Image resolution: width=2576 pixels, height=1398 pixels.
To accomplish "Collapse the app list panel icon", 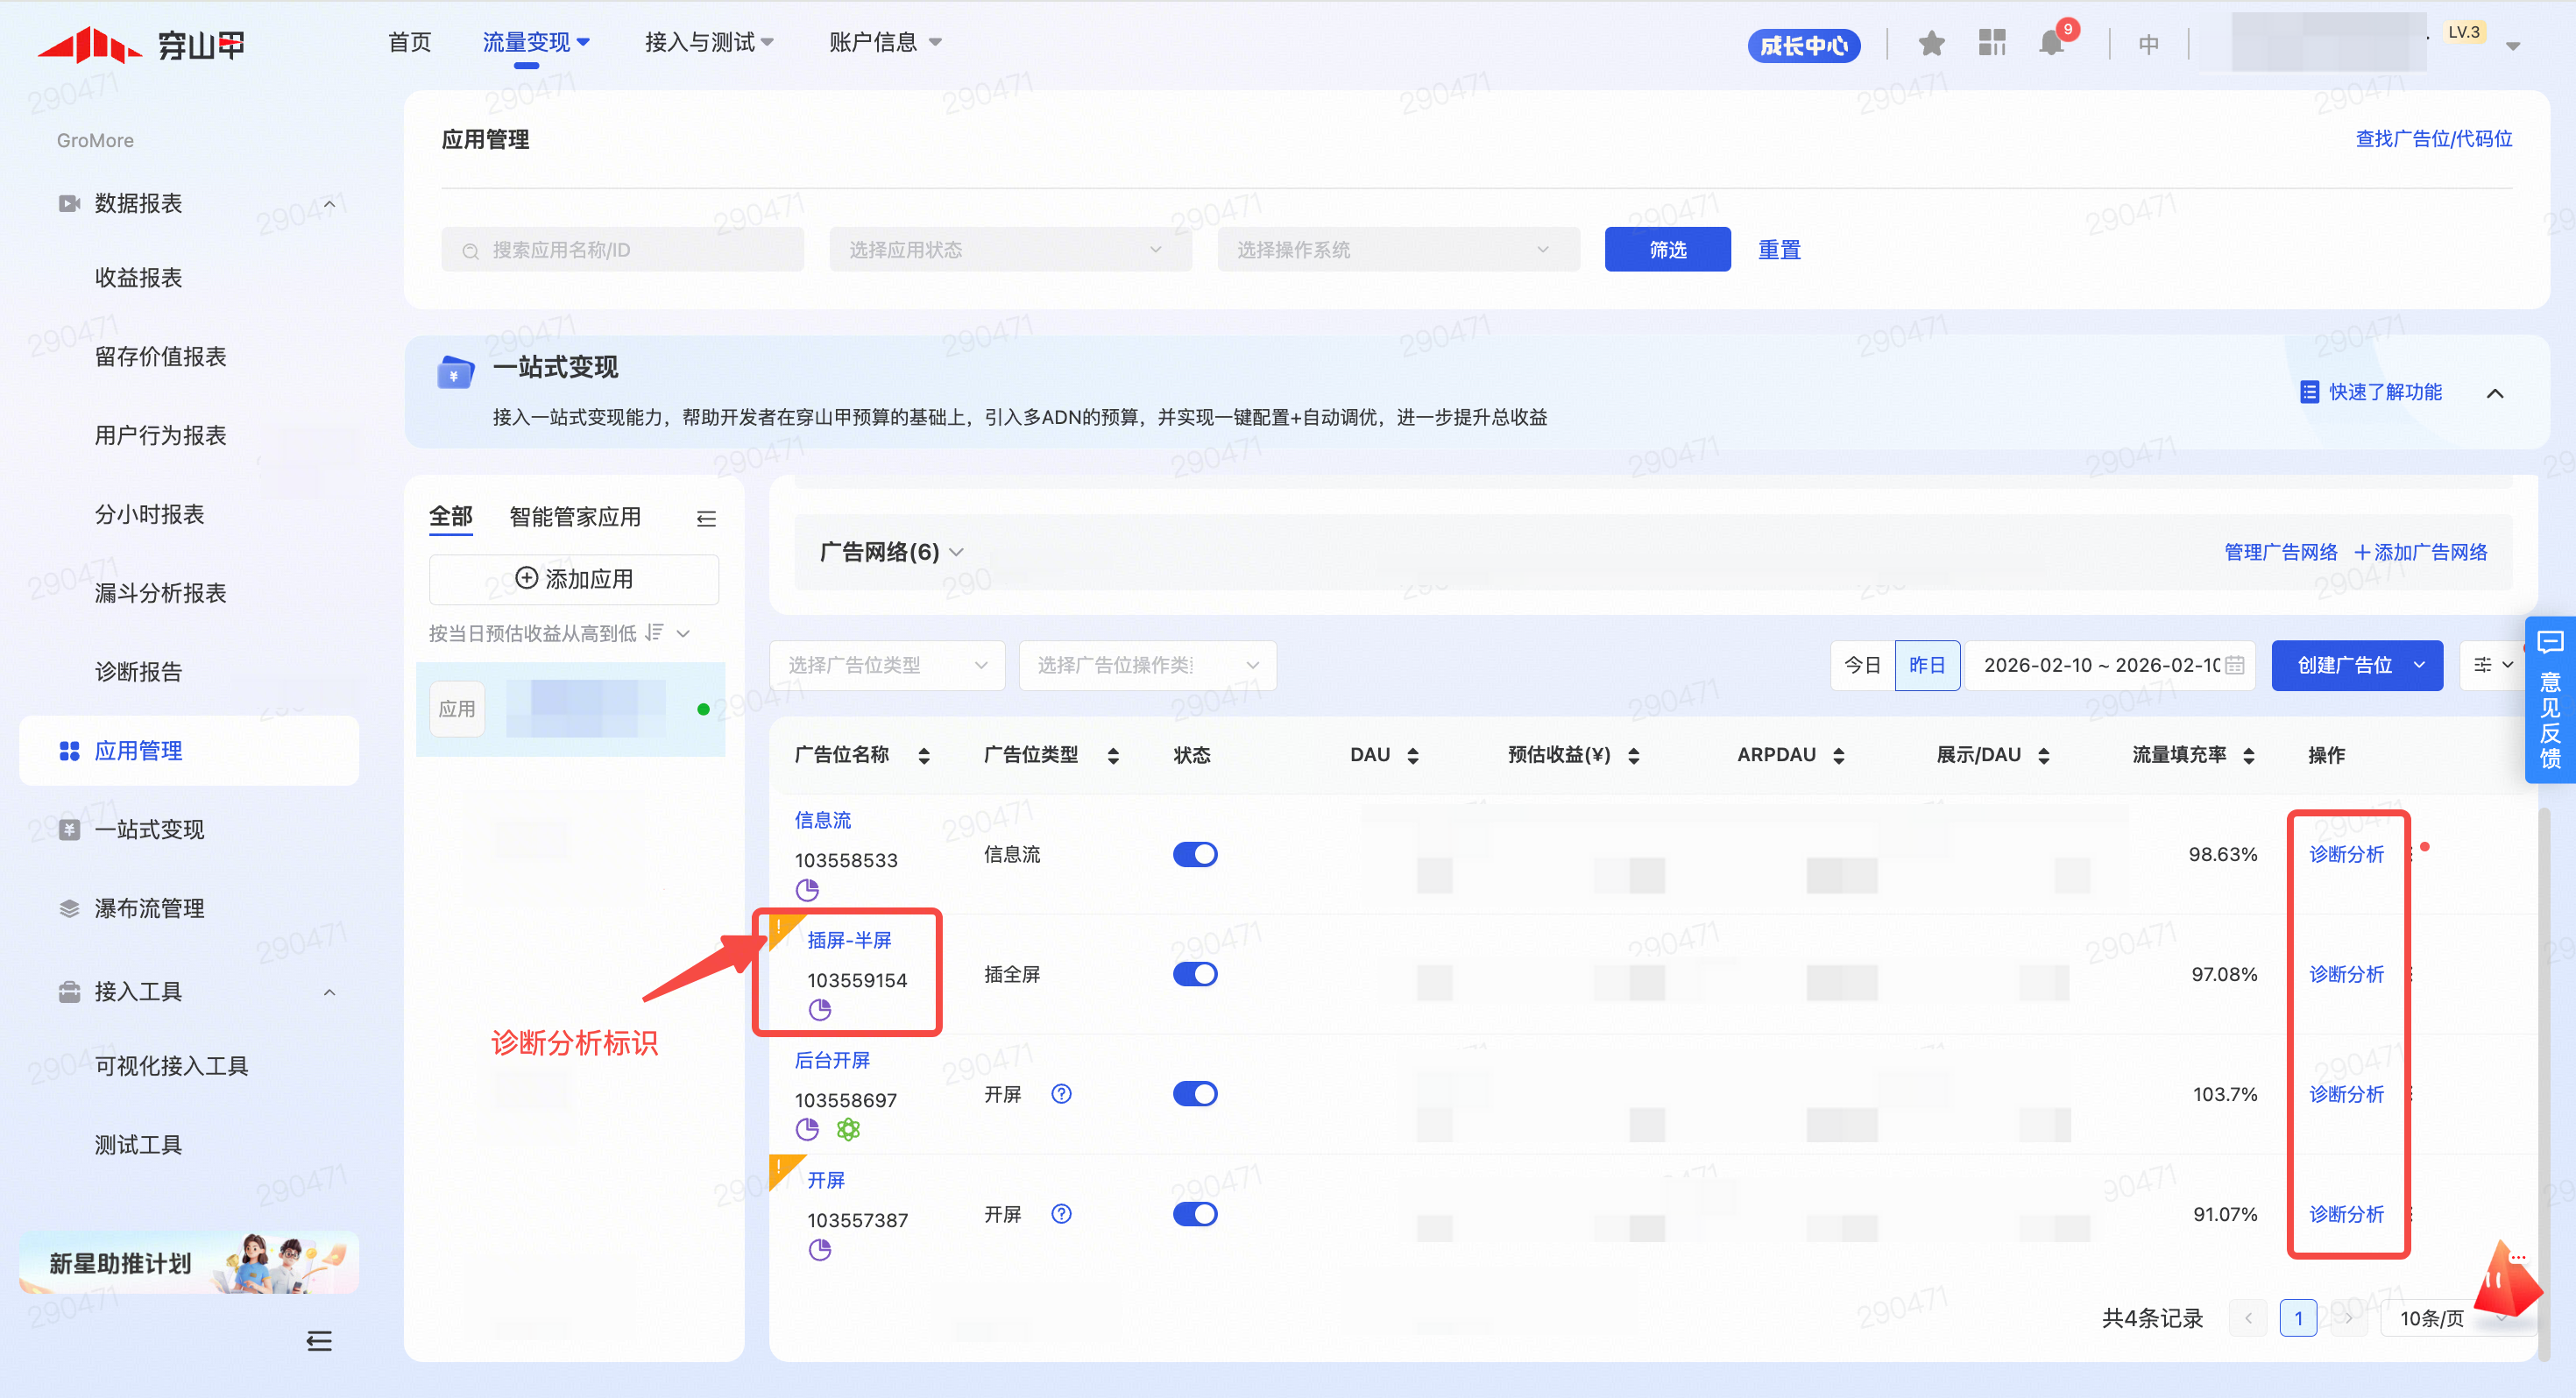I will (706, 518).
